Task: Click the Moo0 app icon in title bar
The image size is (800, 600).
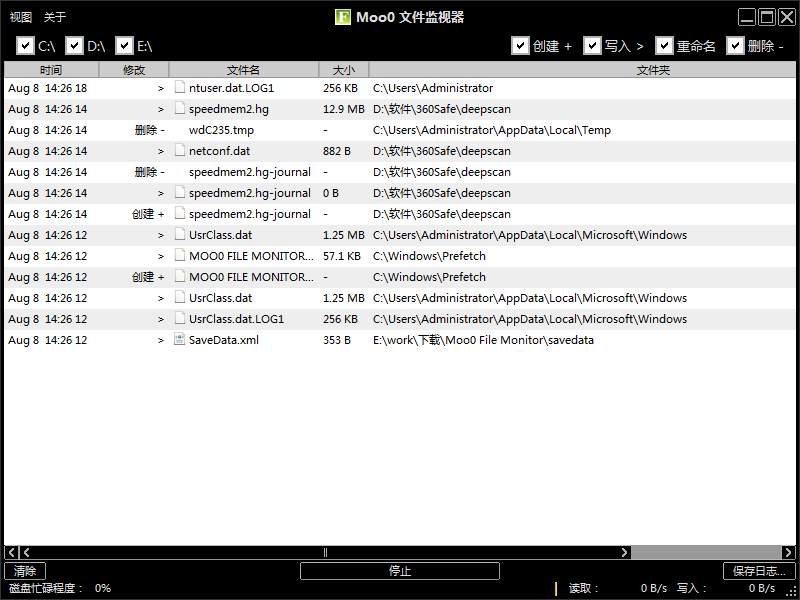Action: click(343, 17)
